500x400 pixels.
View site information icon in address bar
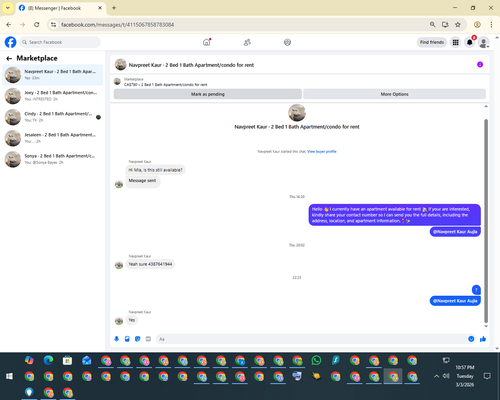point(53,24)
